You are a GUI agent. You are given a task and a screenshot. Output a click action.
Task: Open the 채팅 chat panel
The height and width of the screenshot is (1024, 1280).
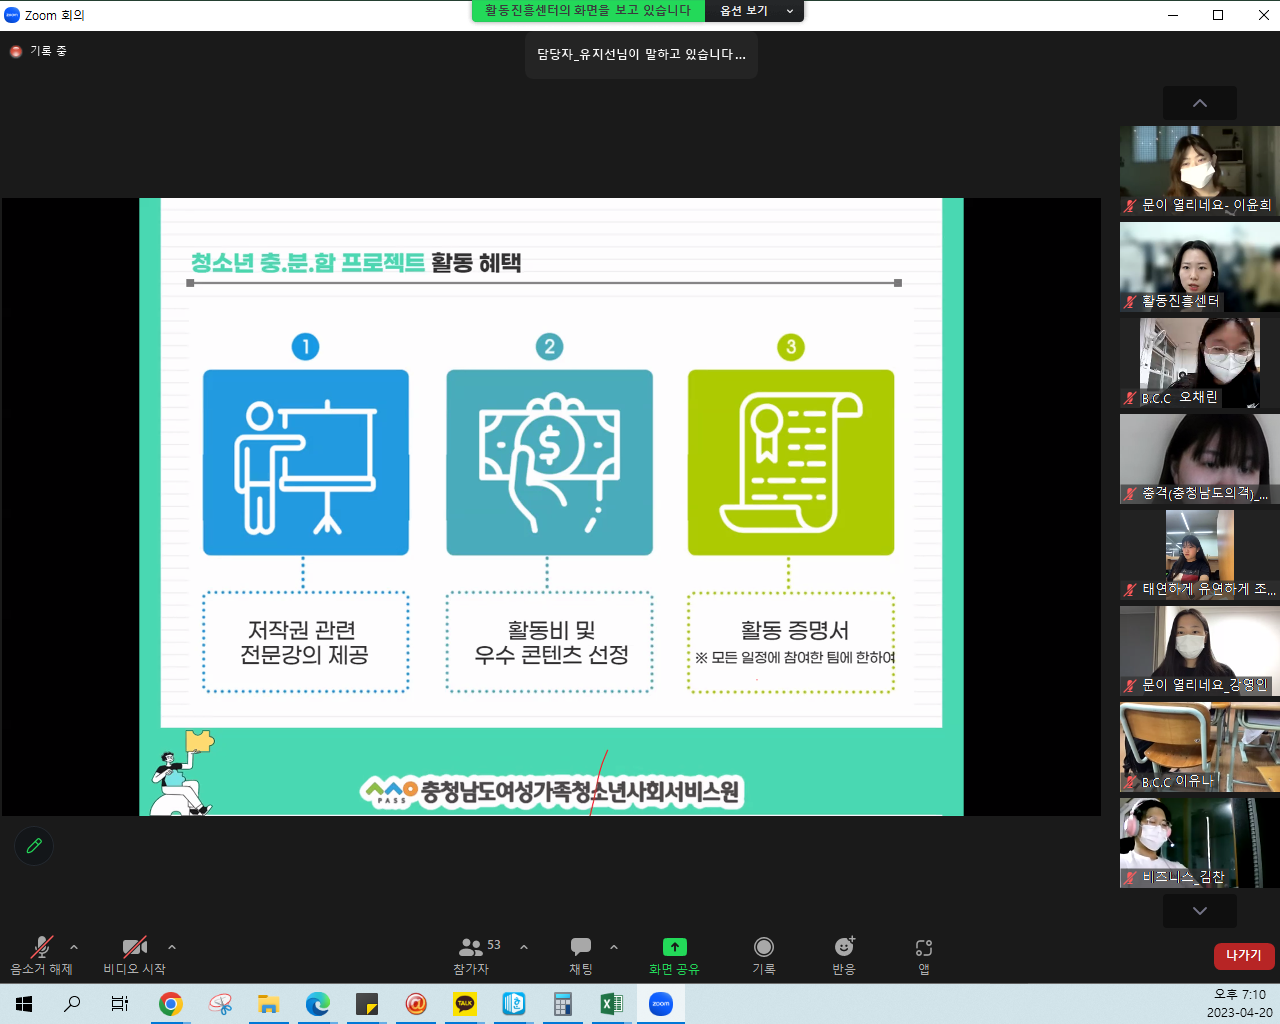point(580,955)
